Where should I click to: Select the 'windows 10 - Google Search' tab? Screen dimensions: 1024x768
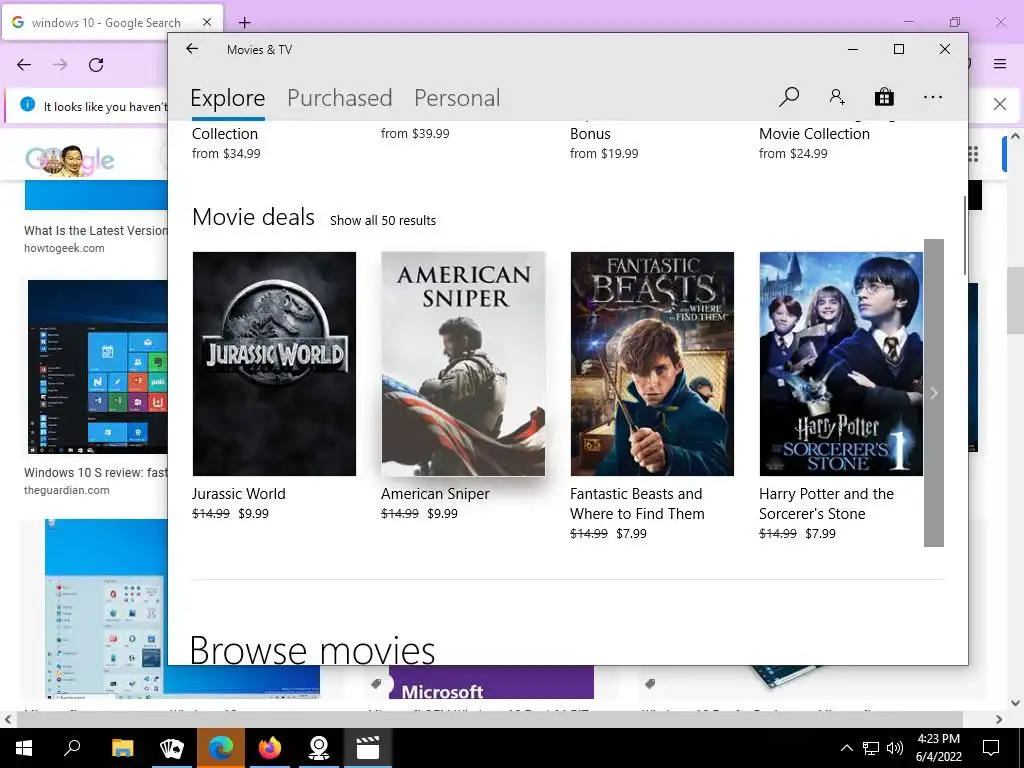pos(112,22)
